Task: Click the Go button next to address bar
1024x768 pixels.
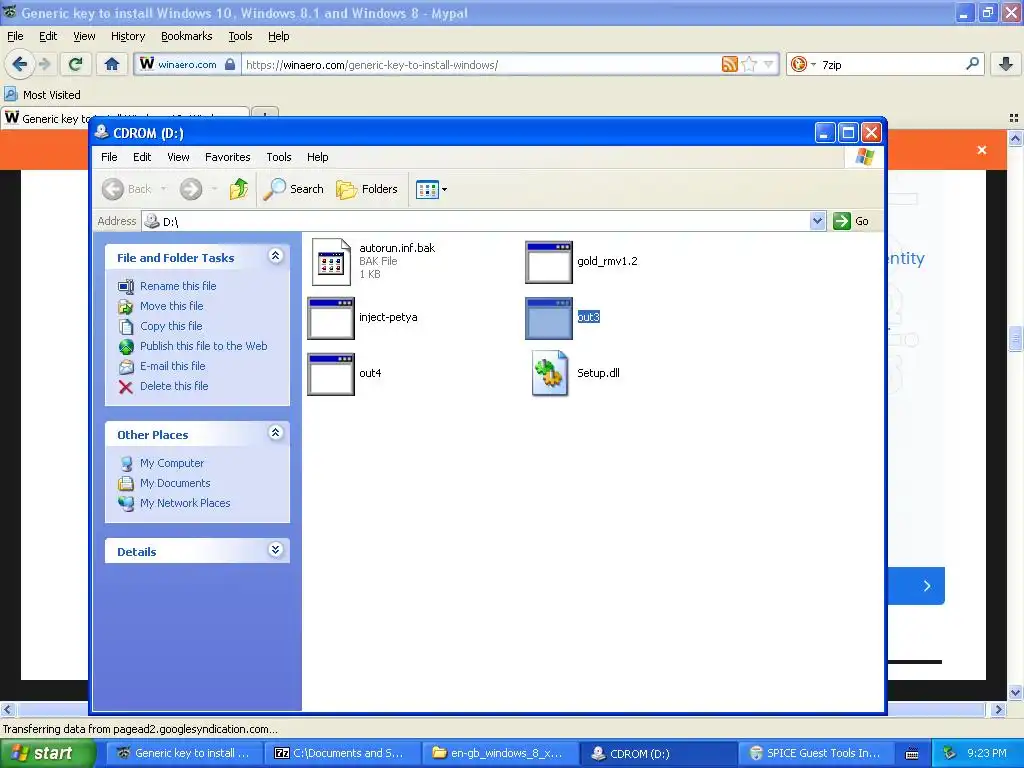Action: click(851, 221)
